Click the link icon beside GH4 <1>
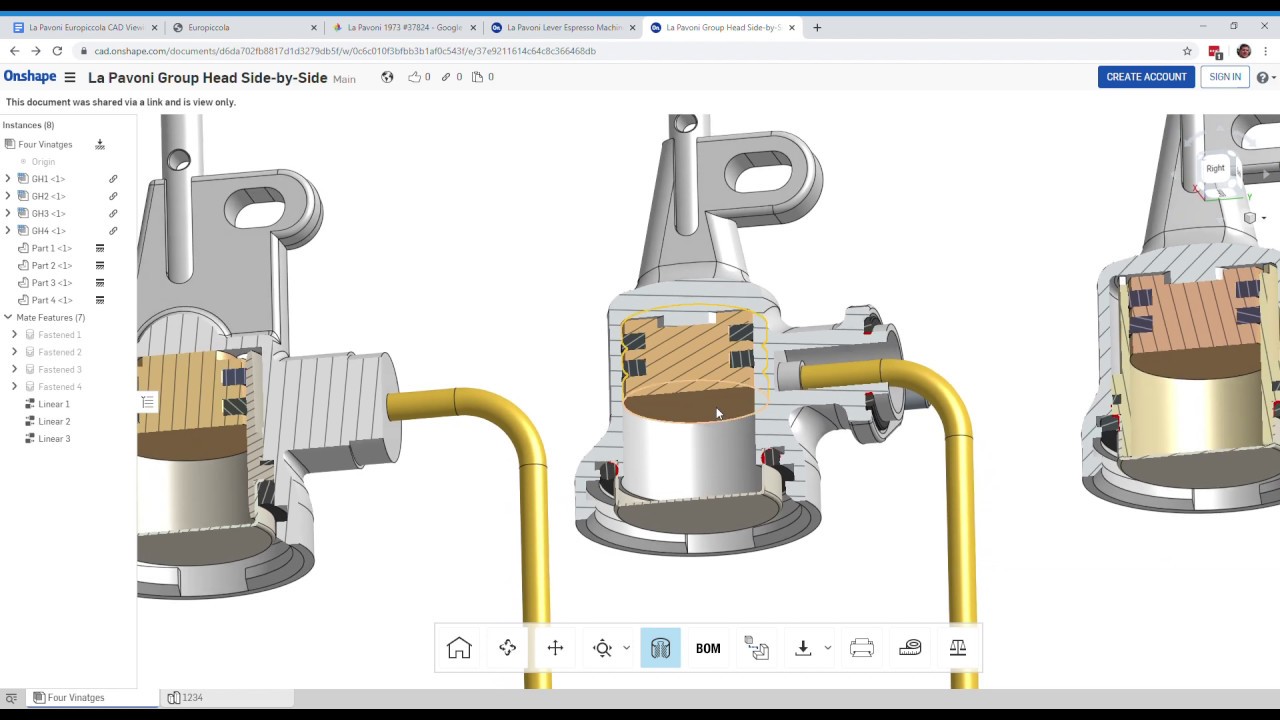 point(113,231)
